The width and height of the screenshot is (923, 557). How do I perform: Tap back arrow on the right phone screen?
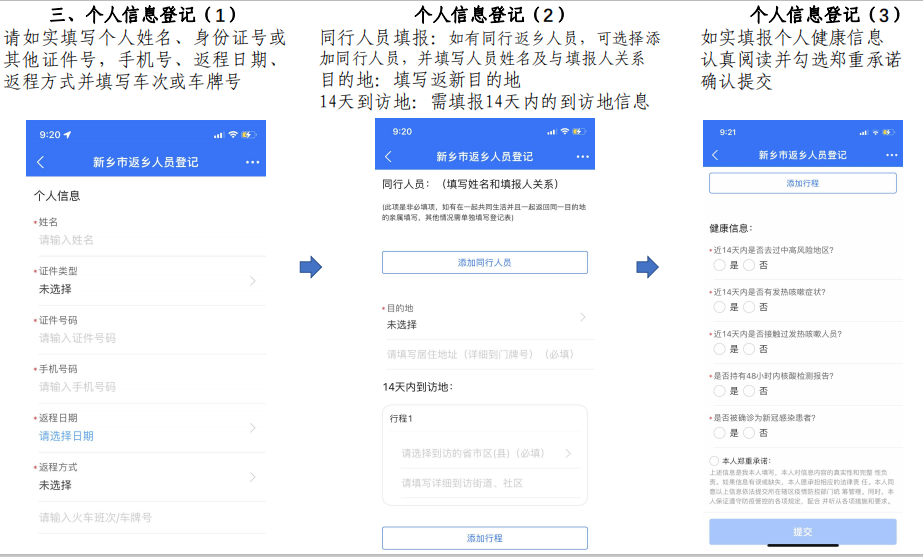715,155
